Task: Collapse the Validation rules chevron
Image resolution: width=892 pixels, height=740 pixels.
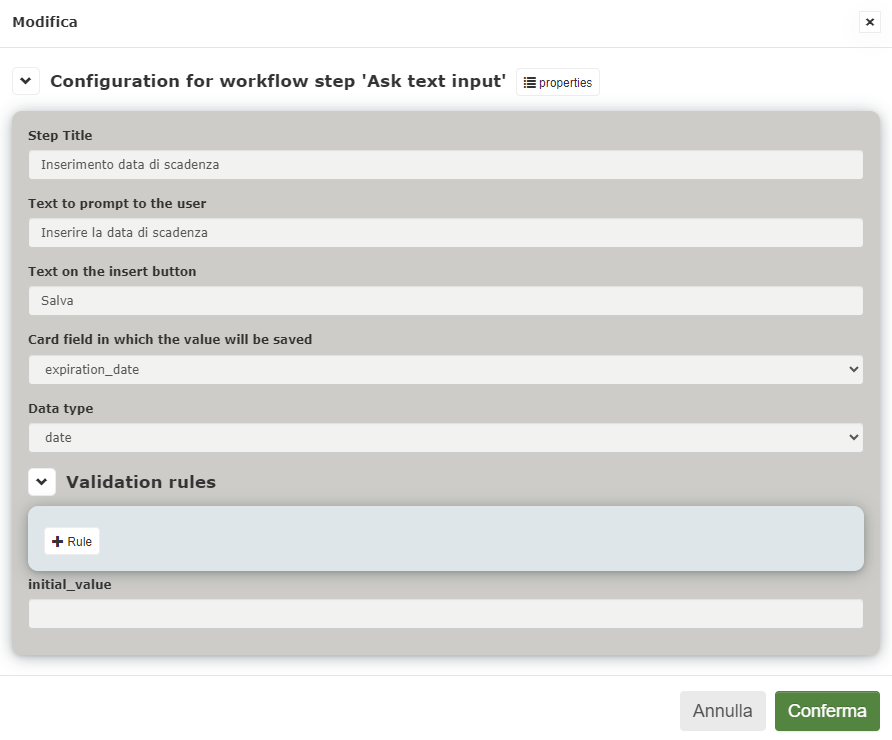Action: [42, 482]
